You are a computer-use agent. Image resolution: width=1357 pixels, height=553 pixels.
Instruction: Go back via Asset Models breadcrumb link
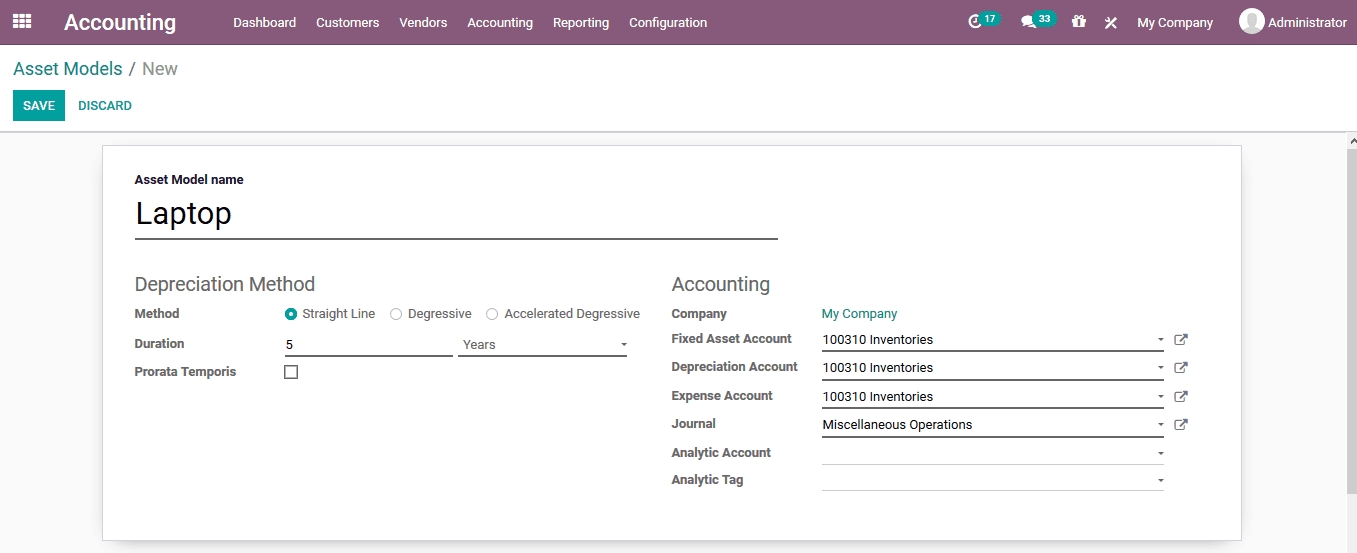point(67,69)
